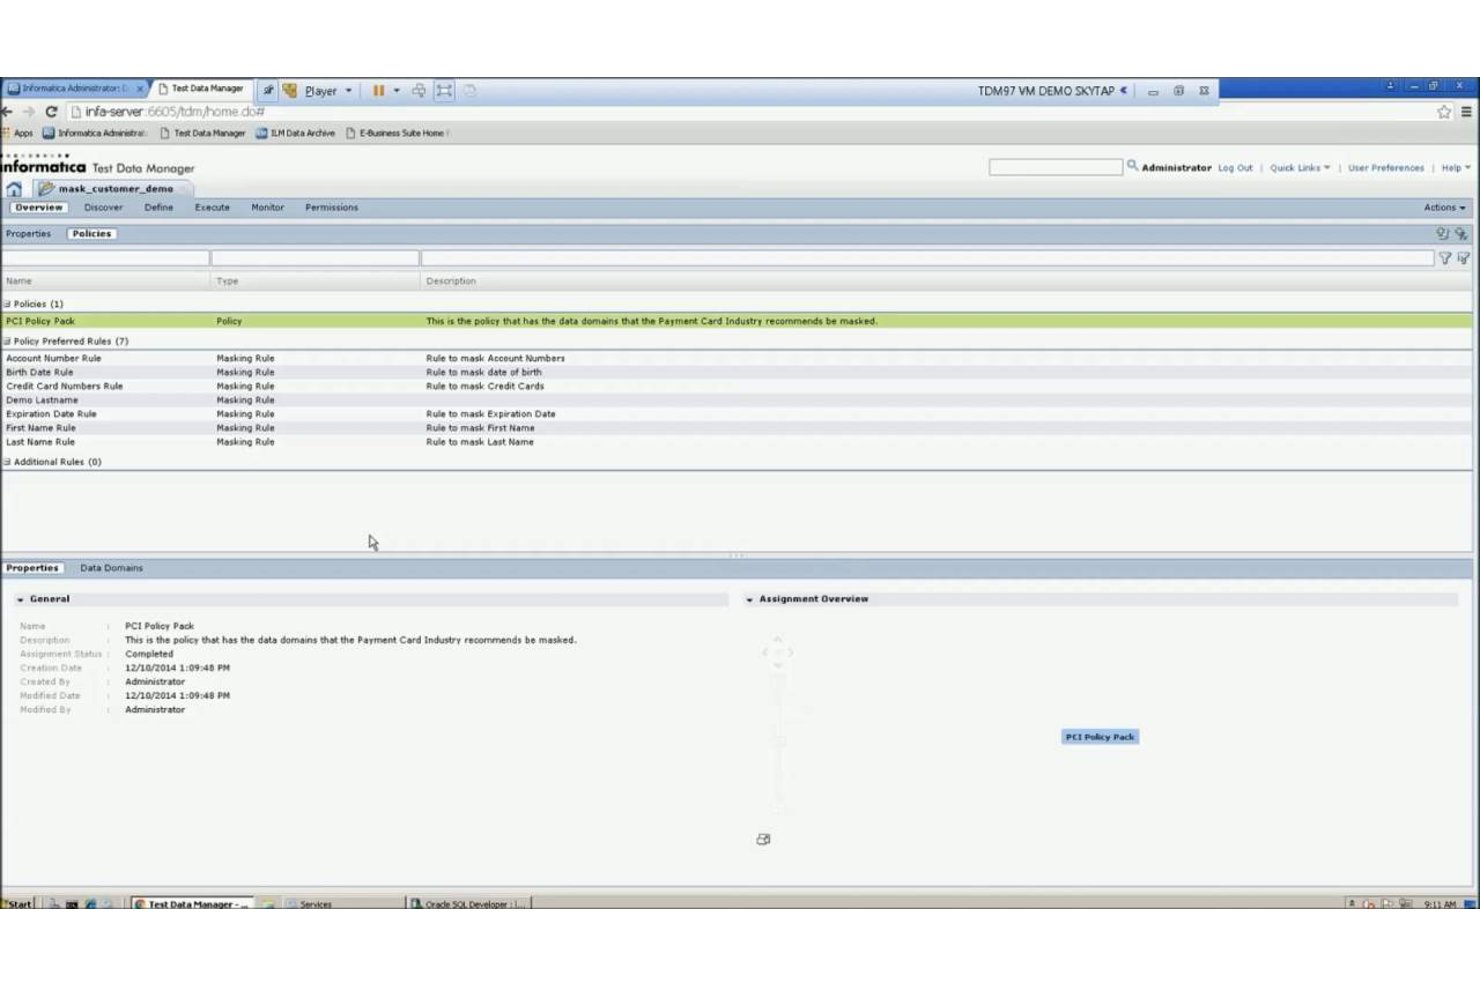The width and height of the screenshot is (1480, 987).
Task: Collapse the Policy Preferred Rules (7) group
Action: (7, 341)
